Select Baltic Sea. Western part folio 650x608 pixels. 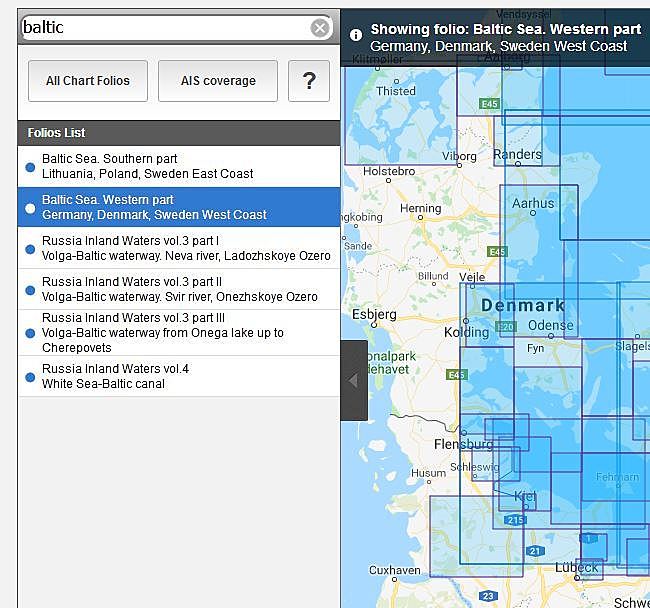[x=179, y=207]
